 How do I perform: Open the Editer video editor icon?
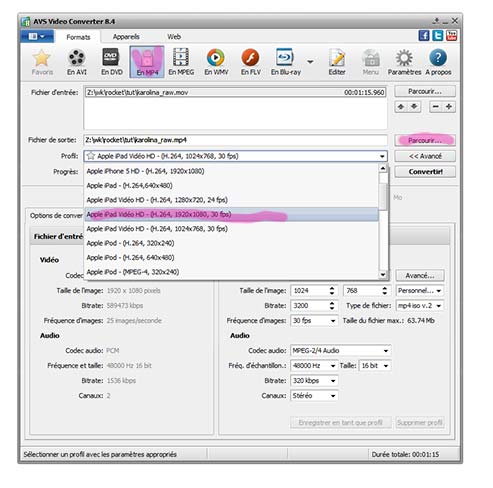[x=337, y=62]
